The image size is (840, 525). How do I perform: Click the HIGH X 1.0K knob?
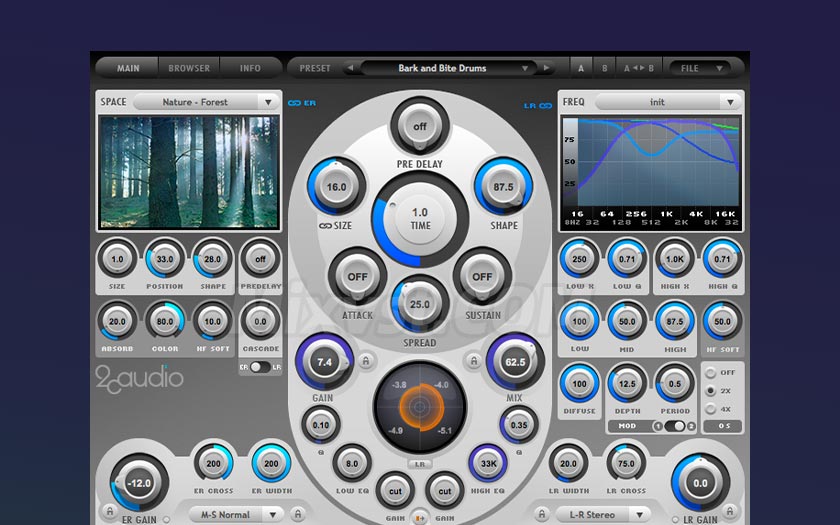pyautogui.click(x=675, y=259)
